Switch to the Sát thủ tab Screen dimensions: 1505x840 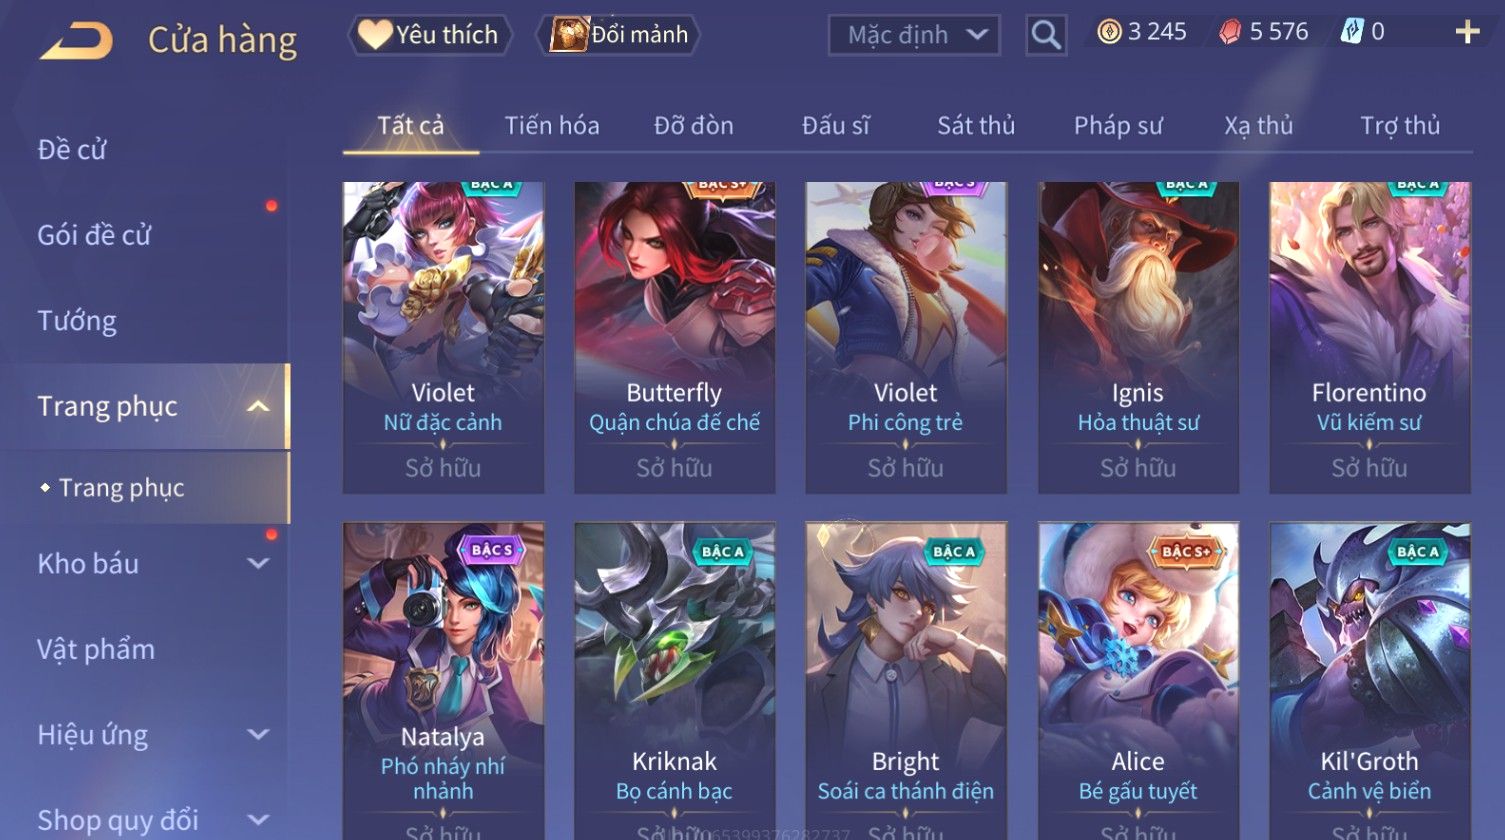tap(976, 126)
